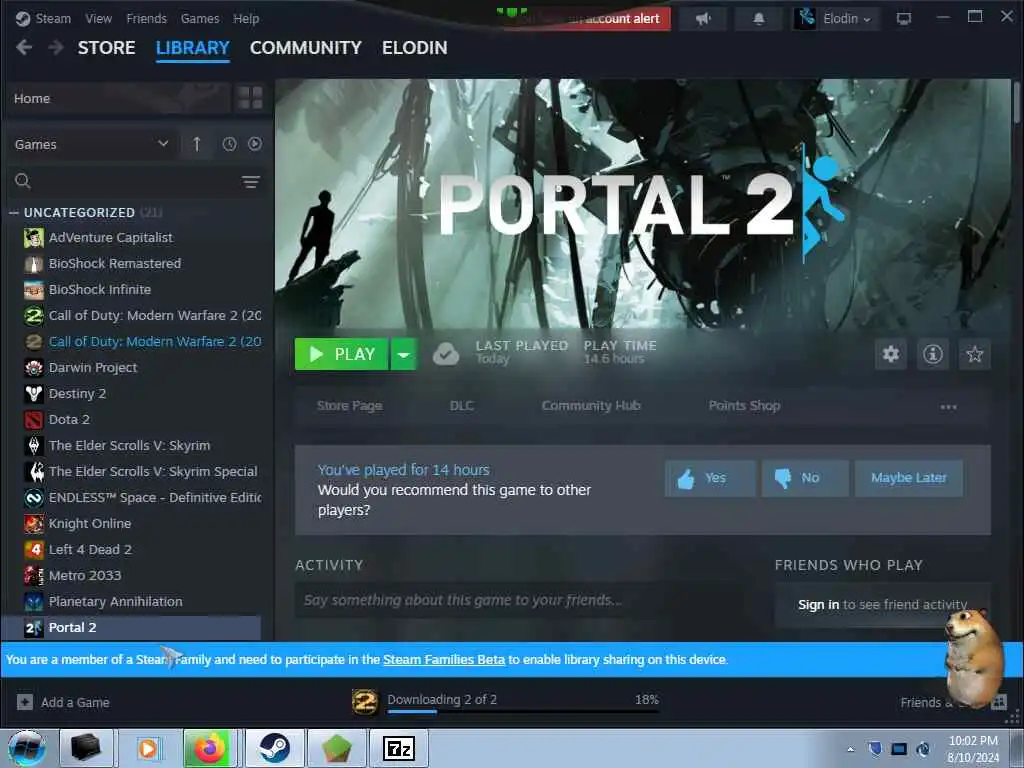Click Add a Game plus icon
This screenshot has height=768, width=1024.
click(25, 702)
